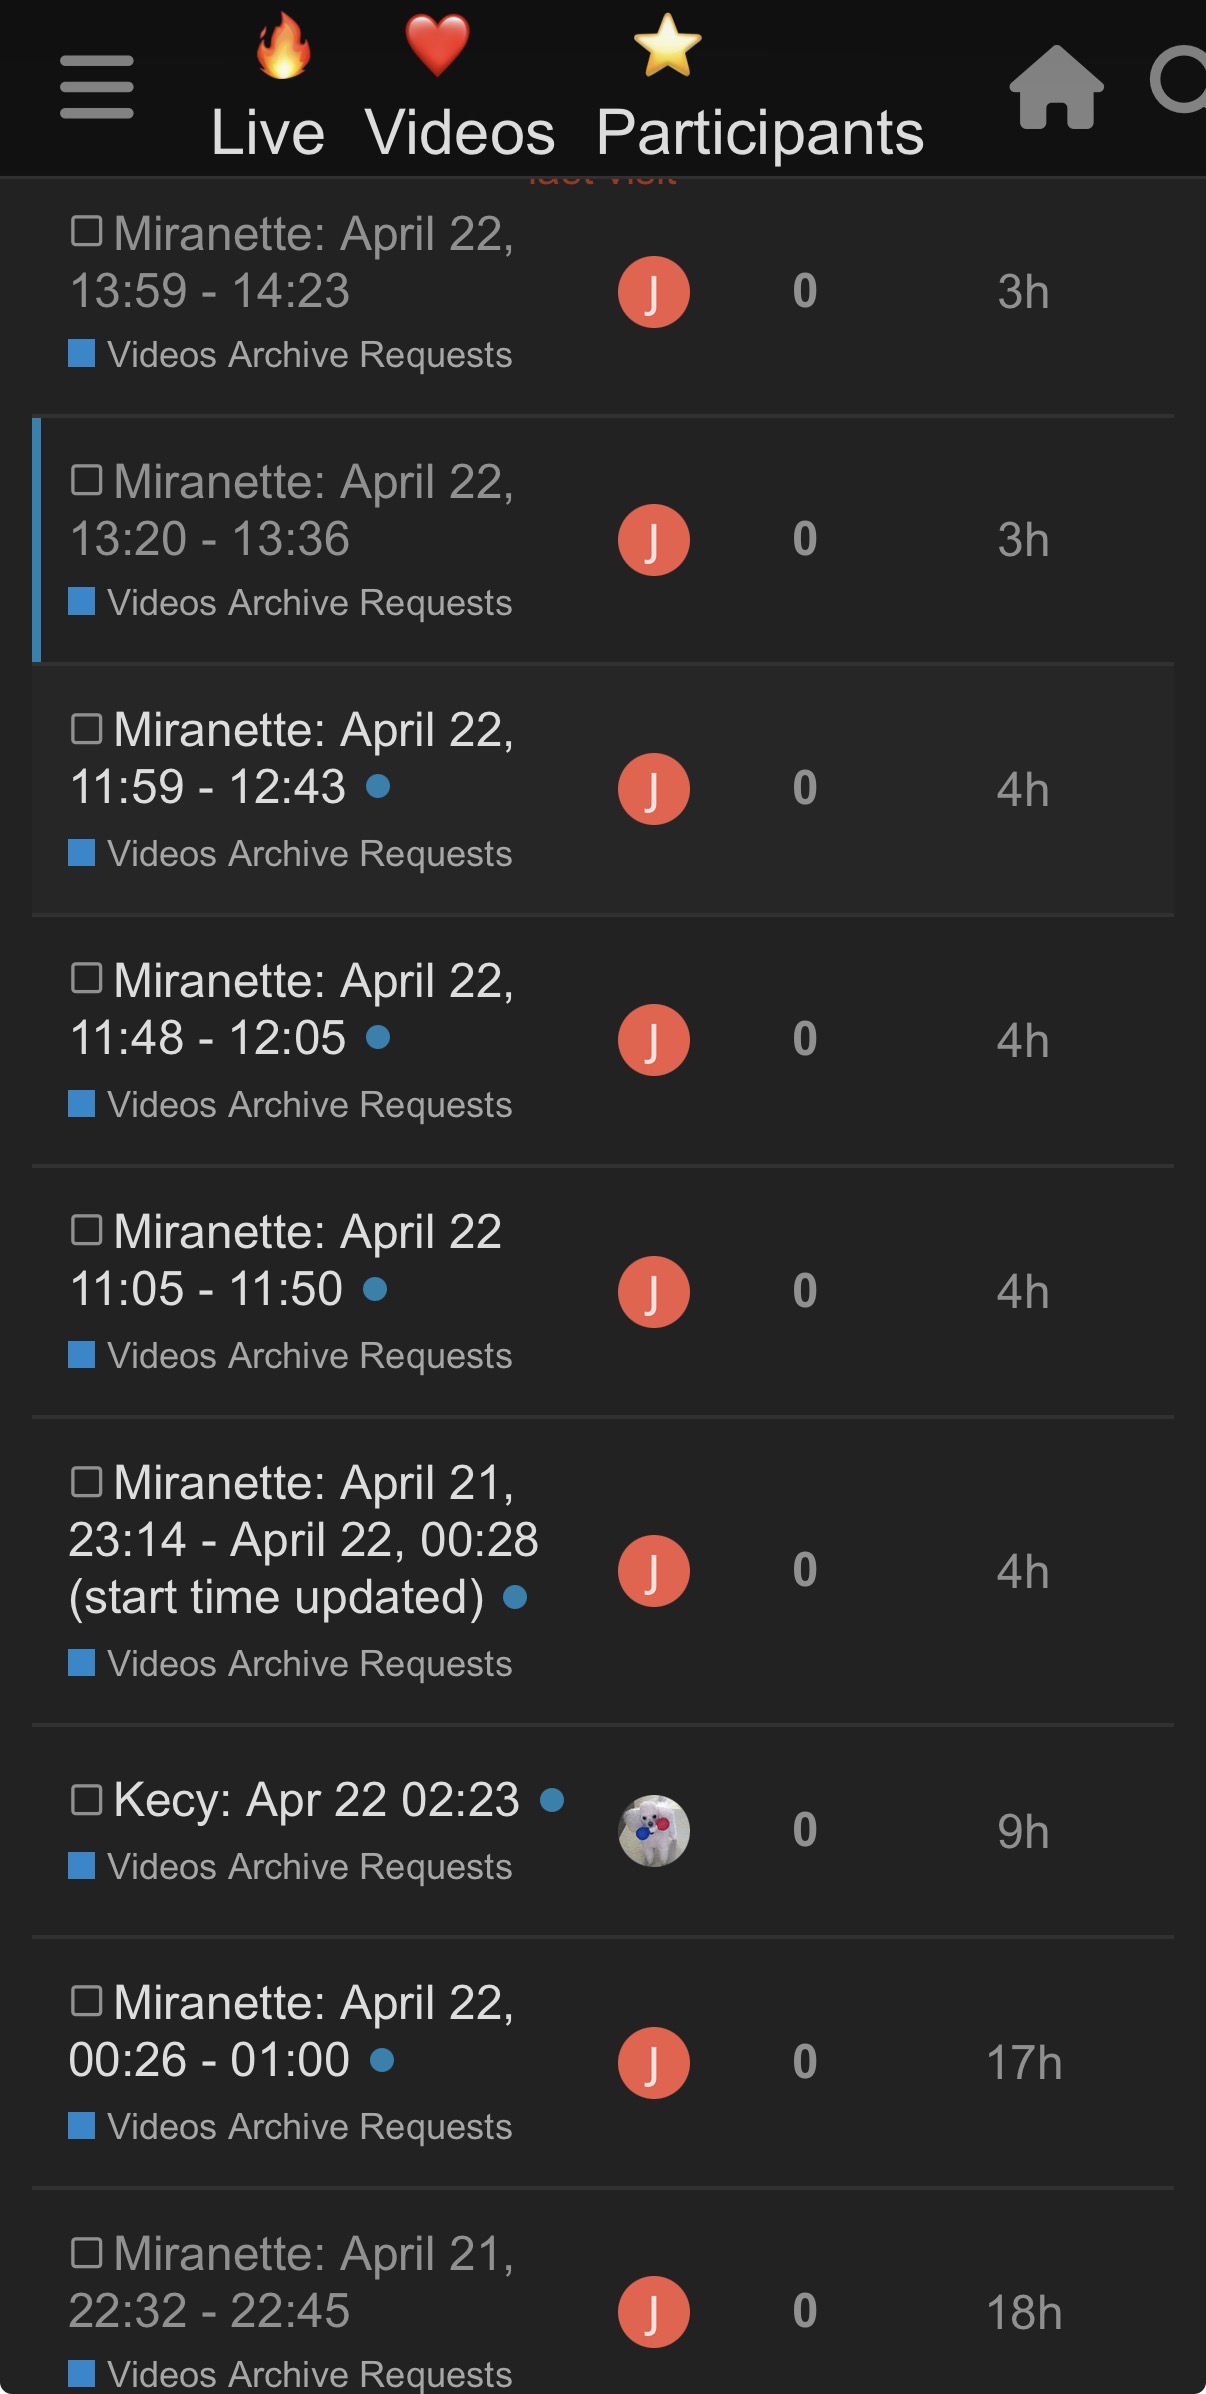Switch to the Live tab
The height and width of the screenshot is (2394, 1206).
[268, 132]
